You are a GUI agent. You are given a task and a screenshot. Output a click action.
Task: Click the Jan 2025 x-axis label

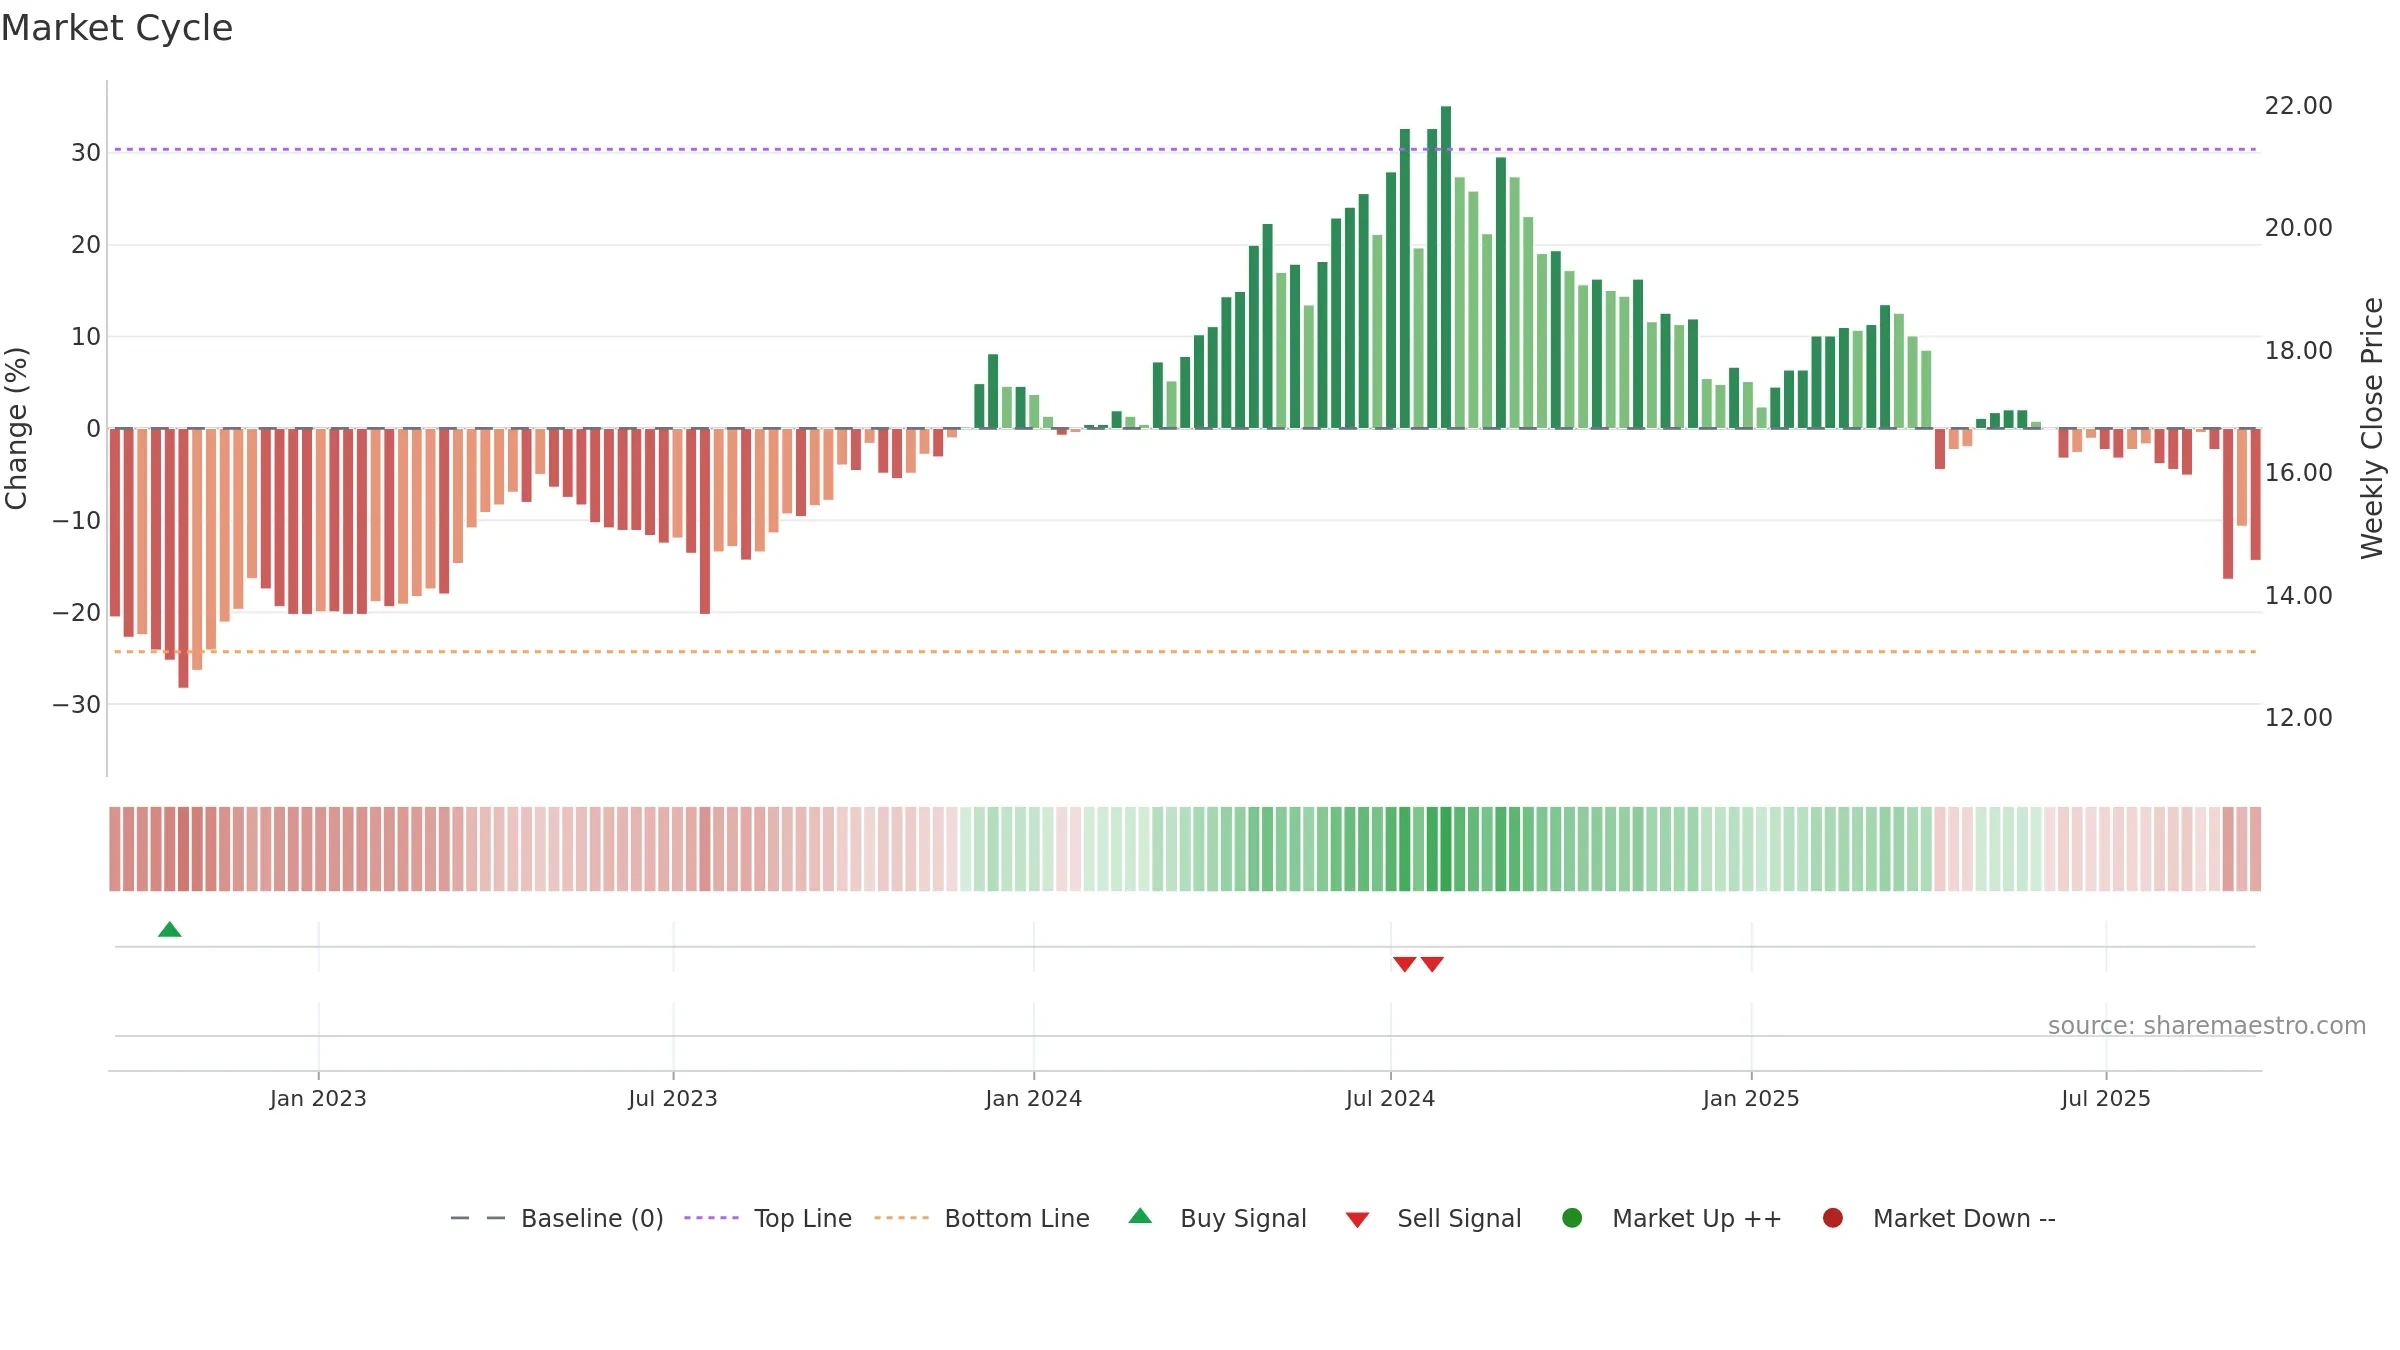coord(1751,1098)
